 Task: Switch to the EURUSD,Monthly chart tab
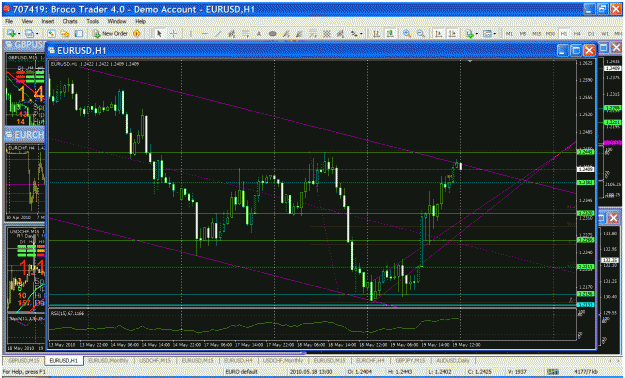coord(108,360)
